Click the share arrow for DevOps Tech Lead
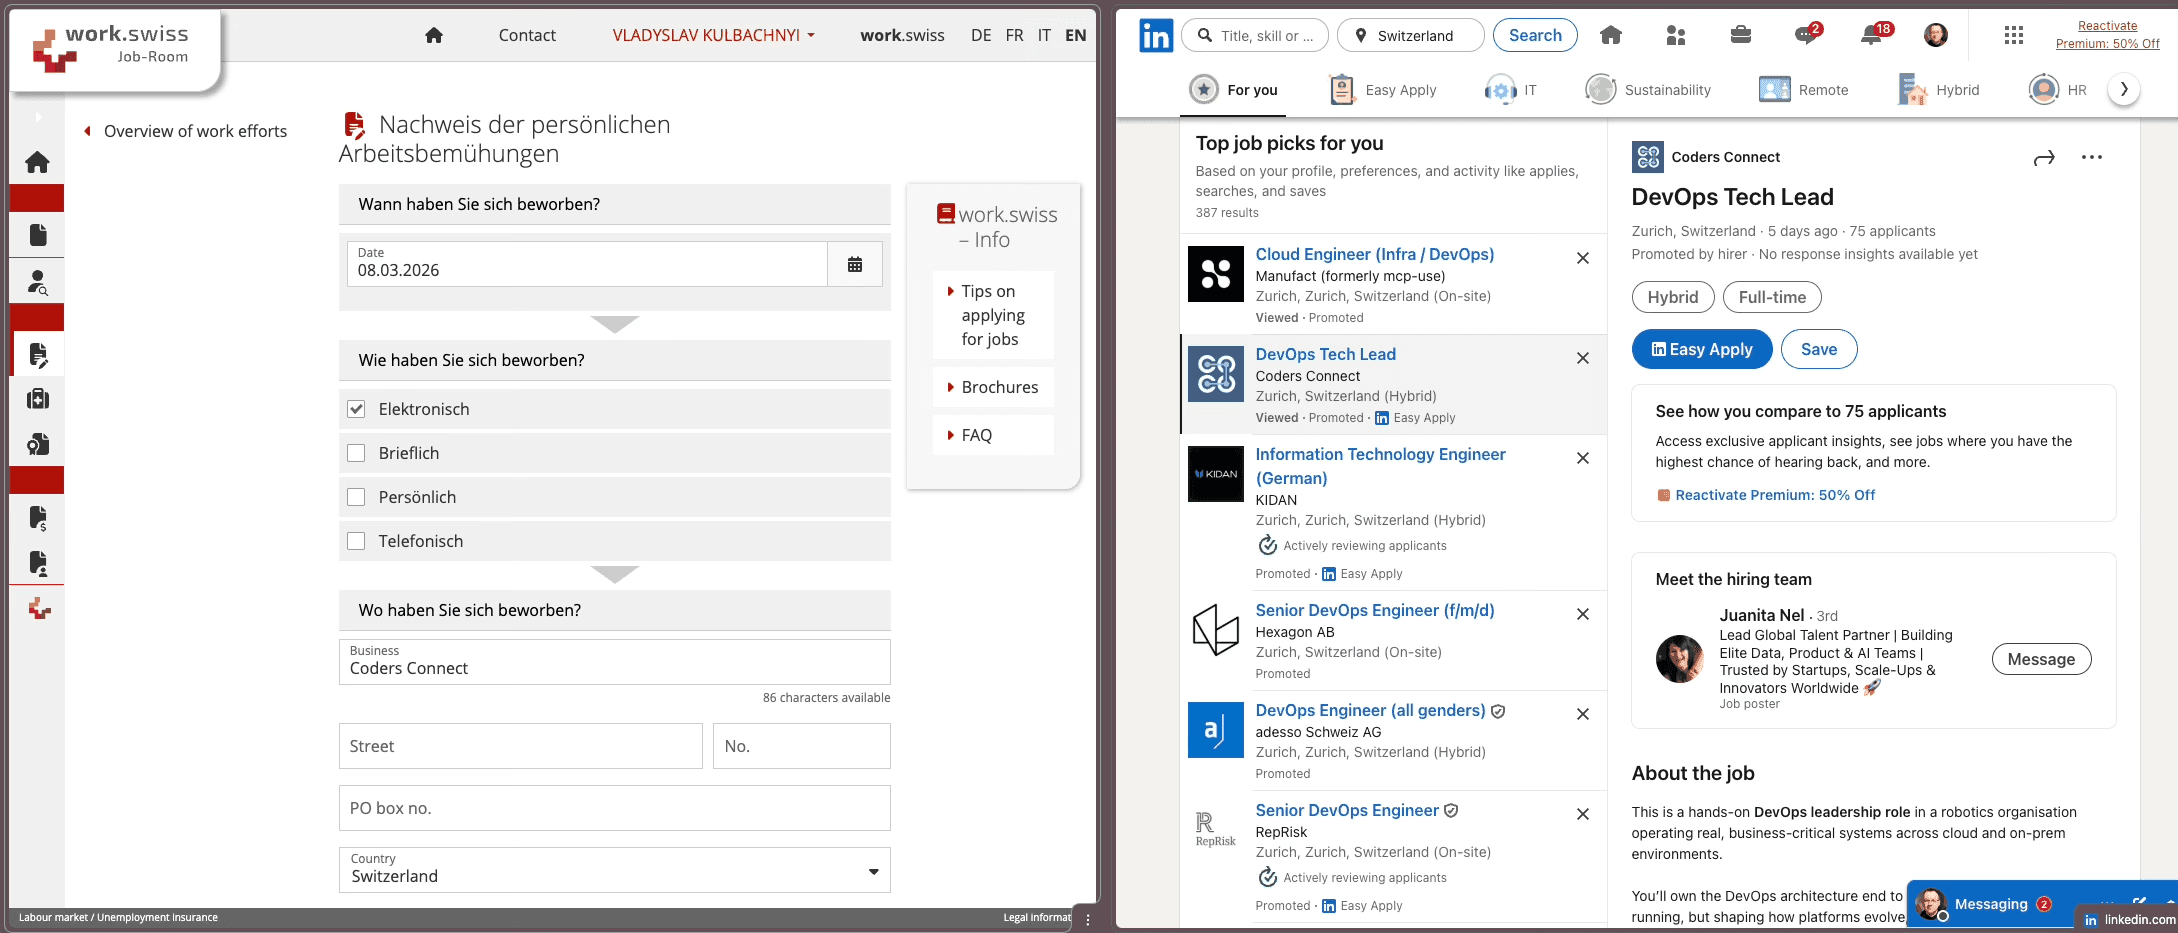 pyautogui.click(x=2044, y=158)
